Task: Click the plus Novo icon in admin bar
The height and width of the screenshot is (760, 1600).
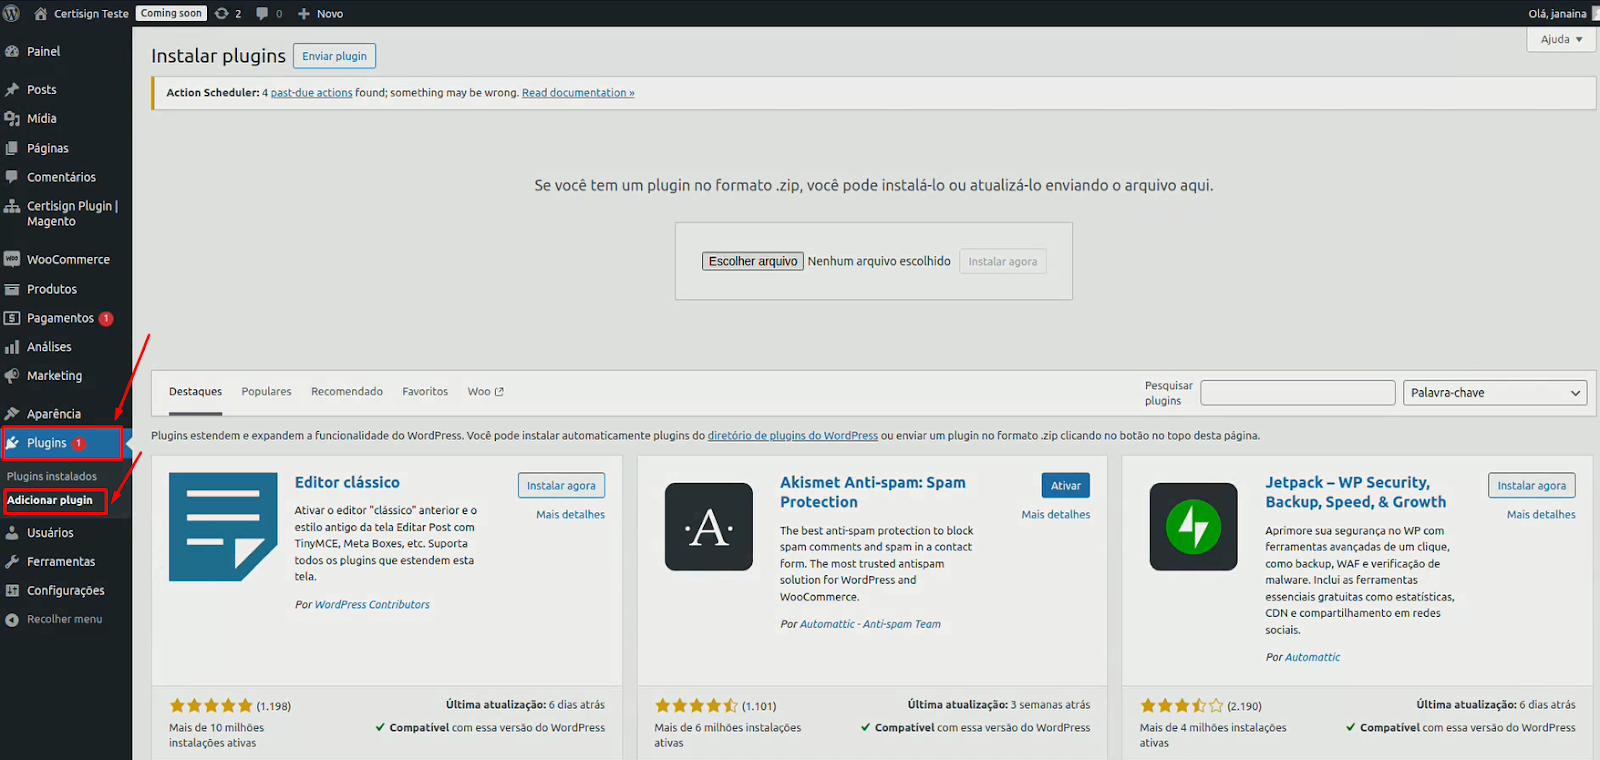Action: click(304, 14)
